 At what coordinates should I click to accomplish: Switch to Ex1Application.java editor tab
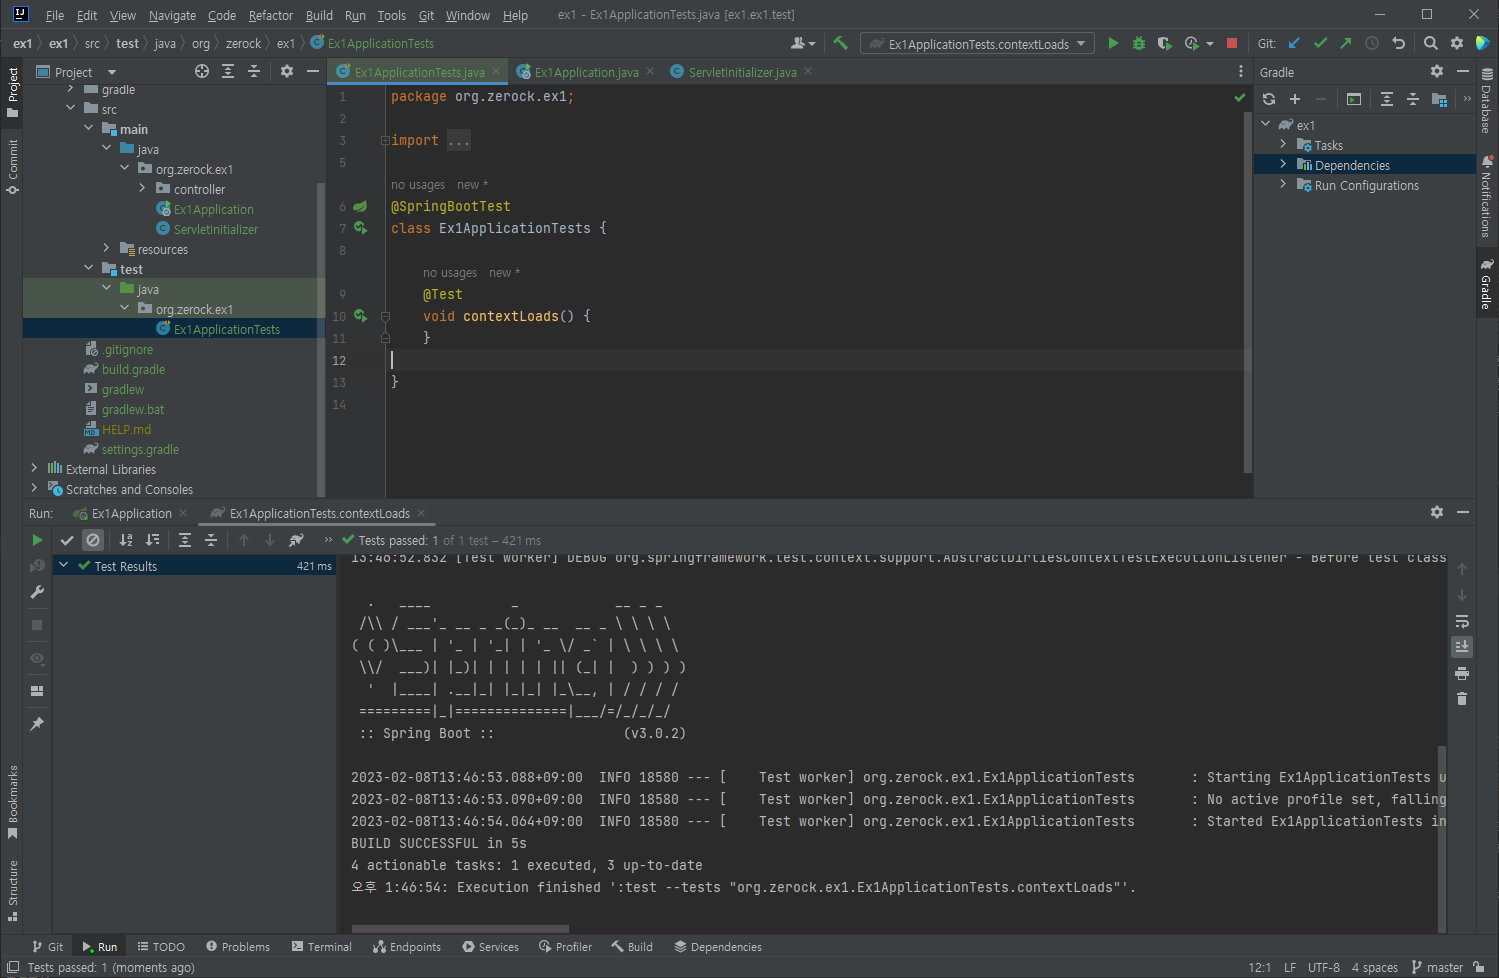(586, 72)
